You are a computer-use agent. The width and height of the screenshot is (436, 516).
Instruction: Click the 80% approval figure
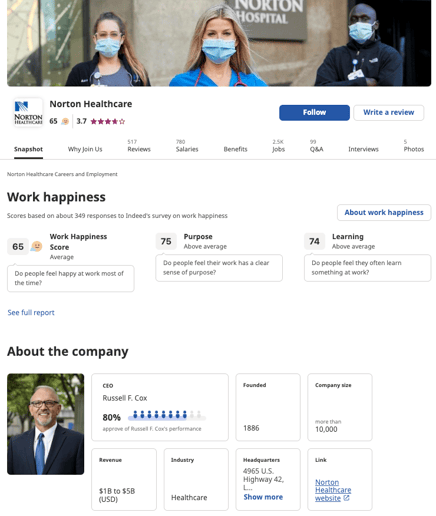pyautogui.click(x=112, y=417)
